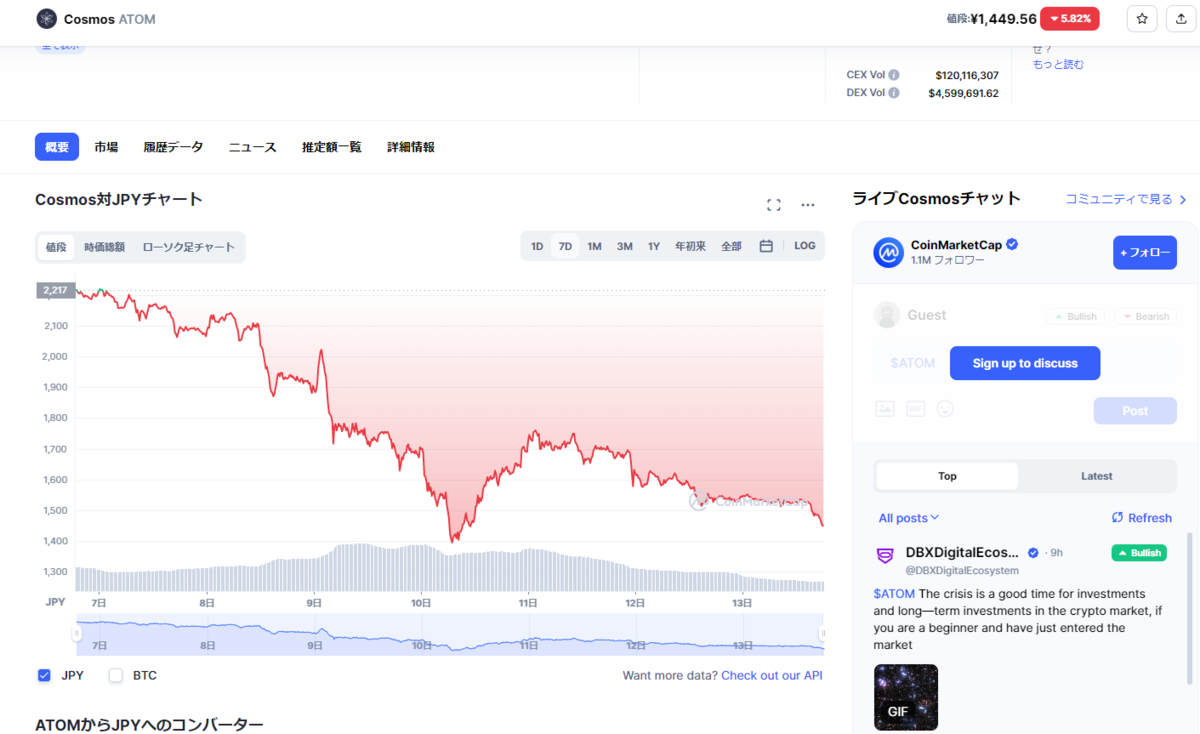
Task: Switch chat feed to Latest tab
Action: [1096, 476]
